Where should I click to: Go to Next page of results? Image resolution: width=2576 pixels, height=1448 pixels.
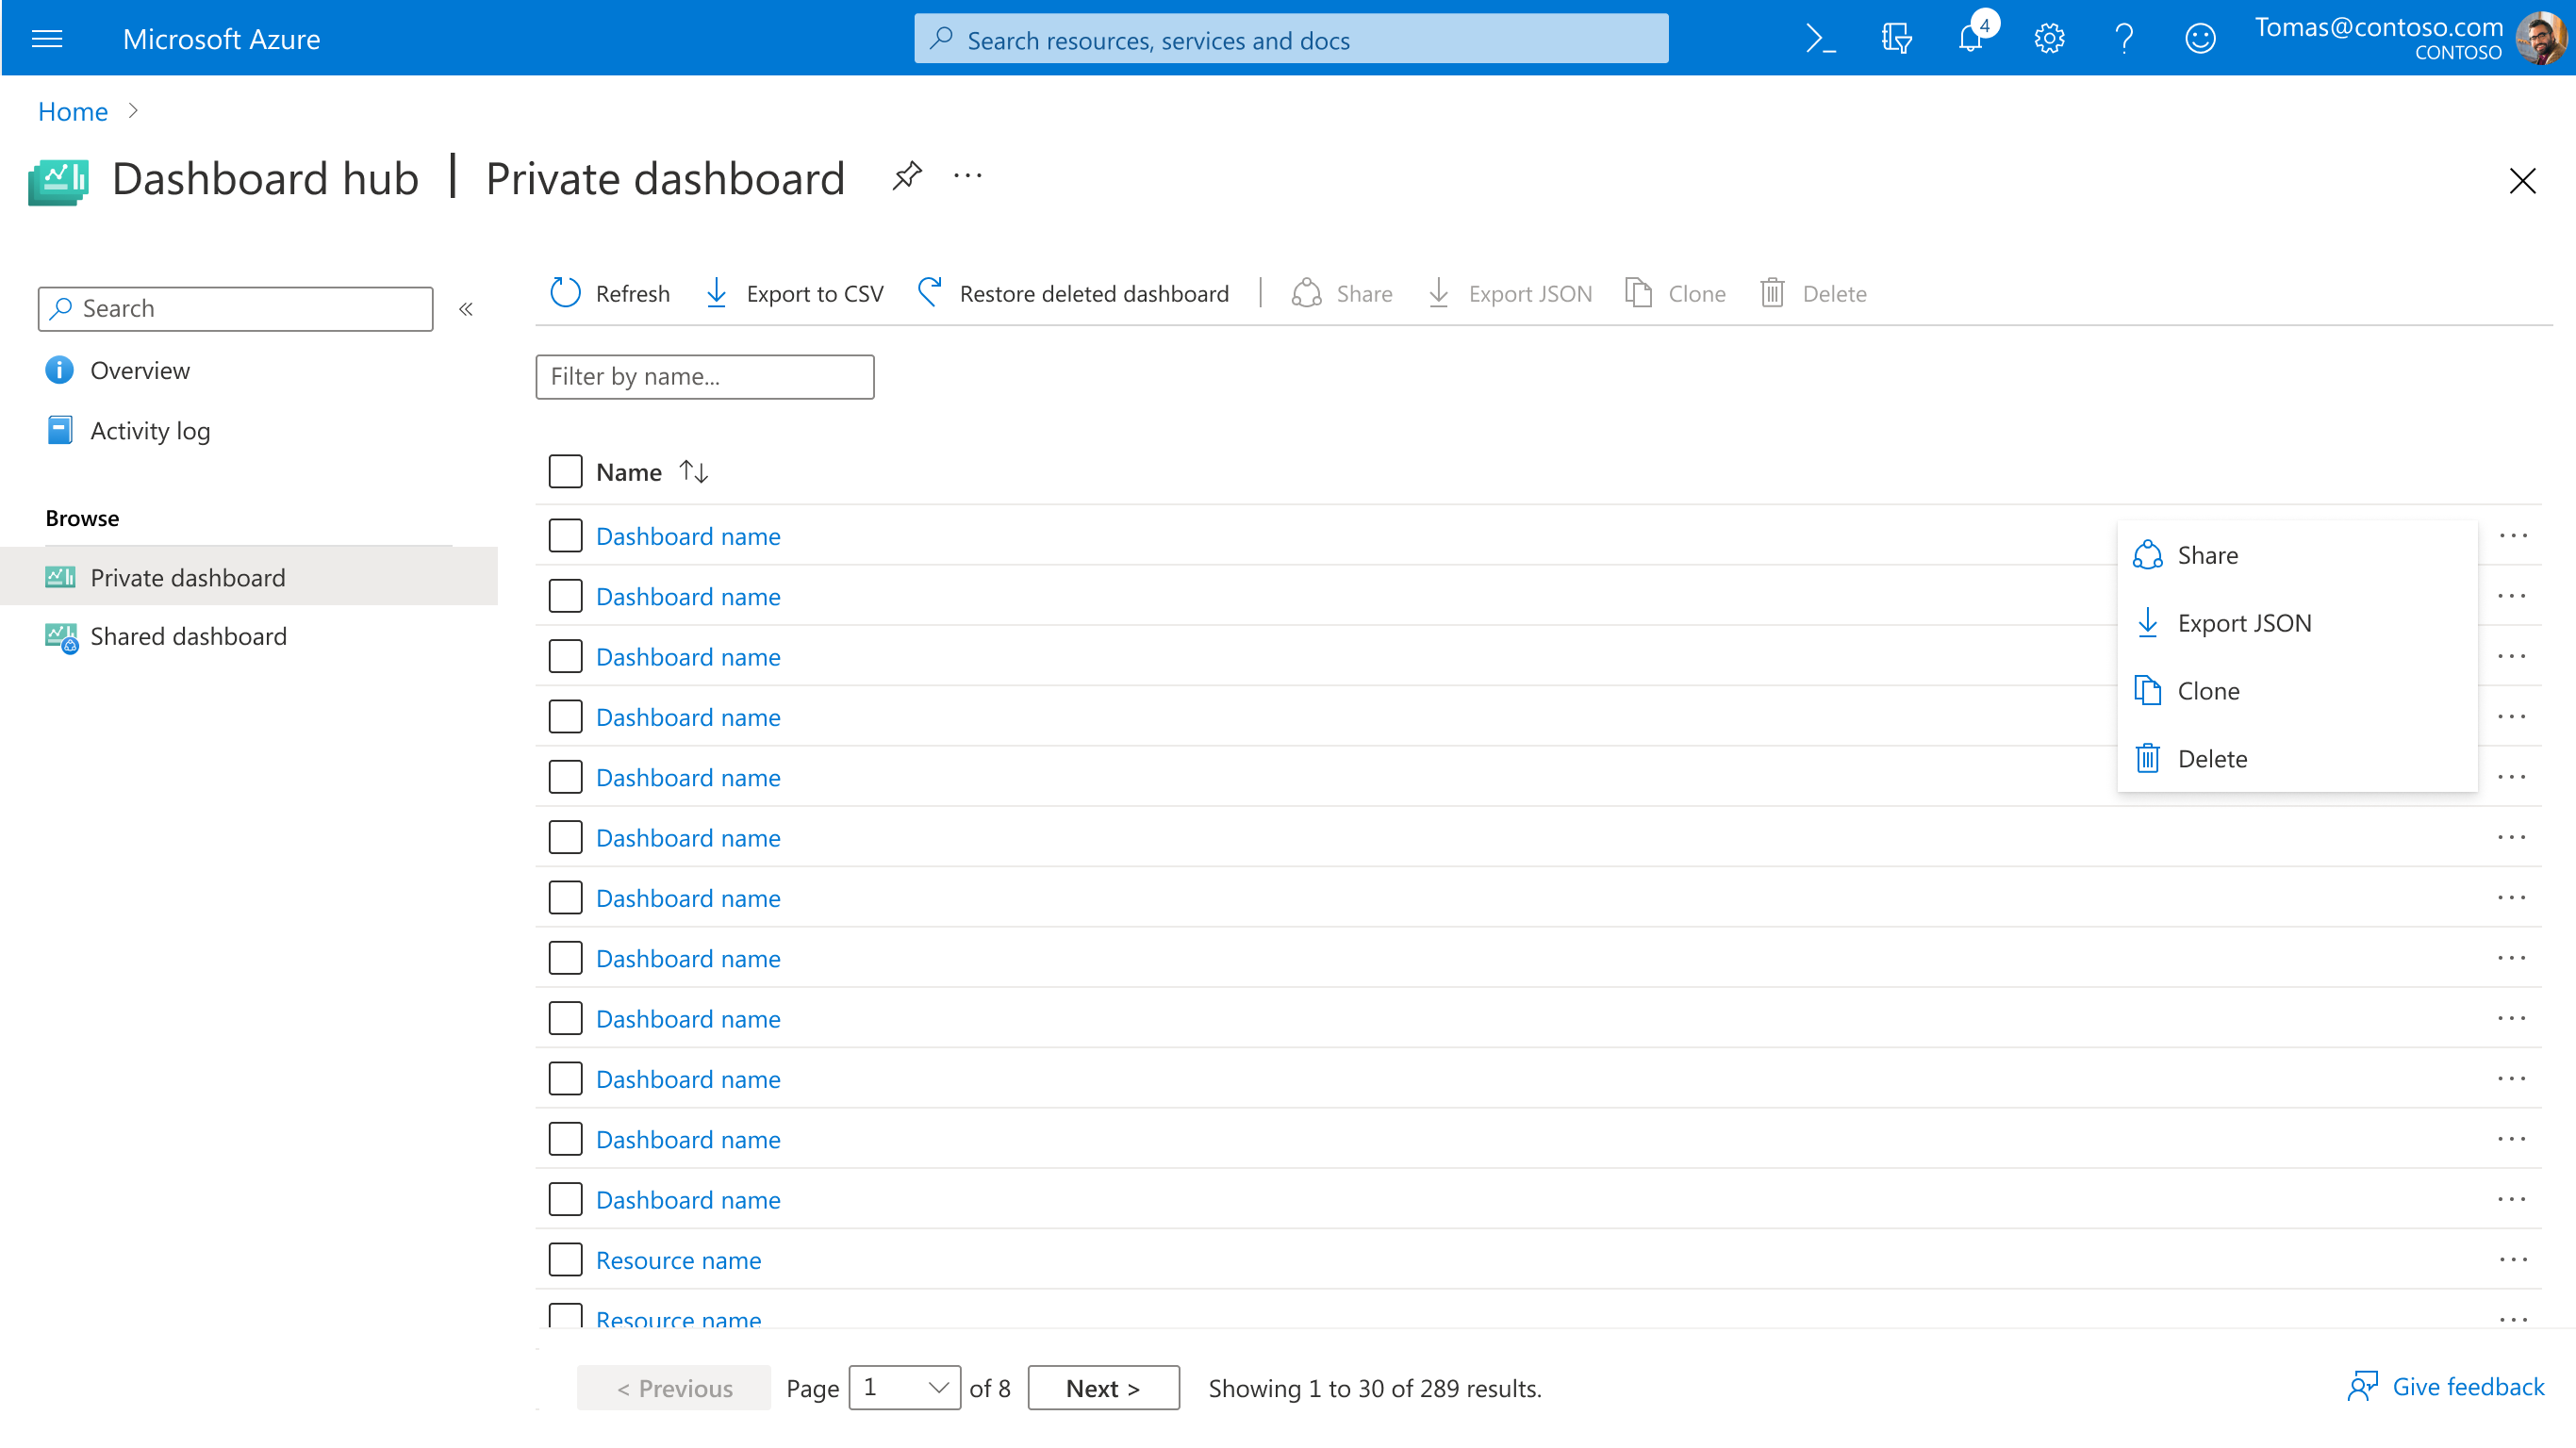1102,1388
